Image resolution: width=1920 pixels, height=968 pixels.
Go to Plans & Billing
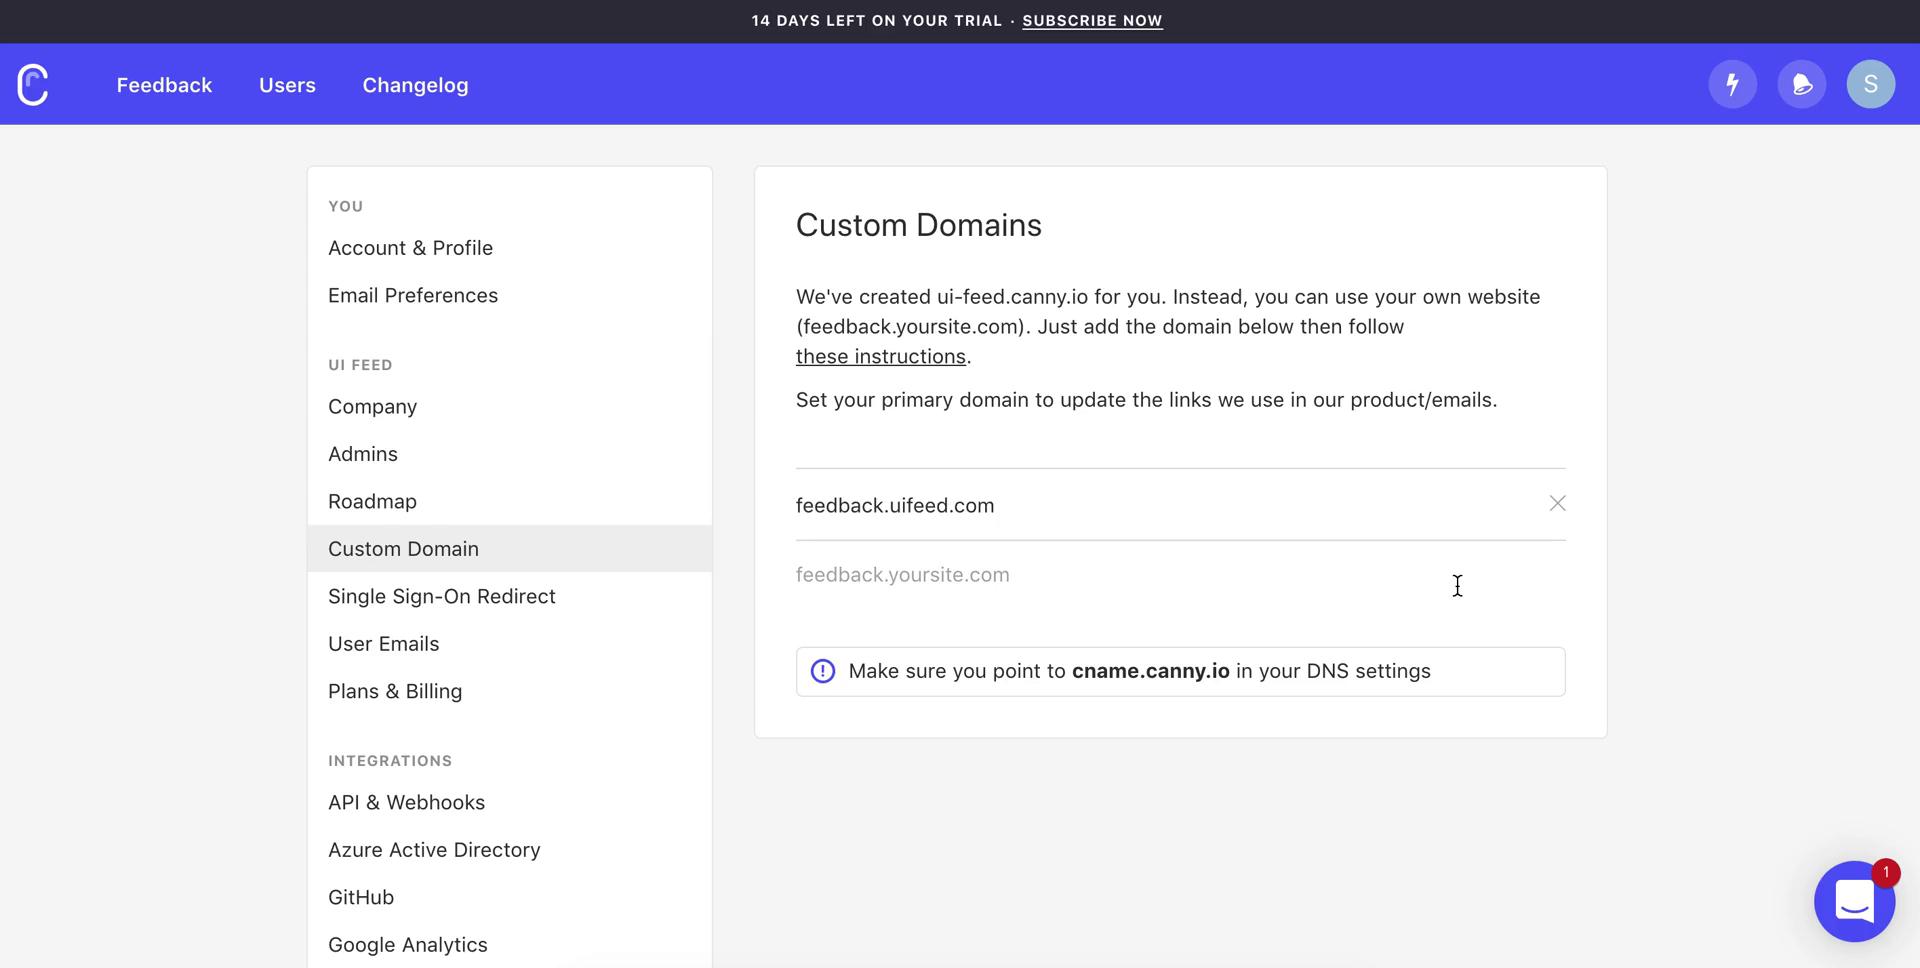(395, 691)
